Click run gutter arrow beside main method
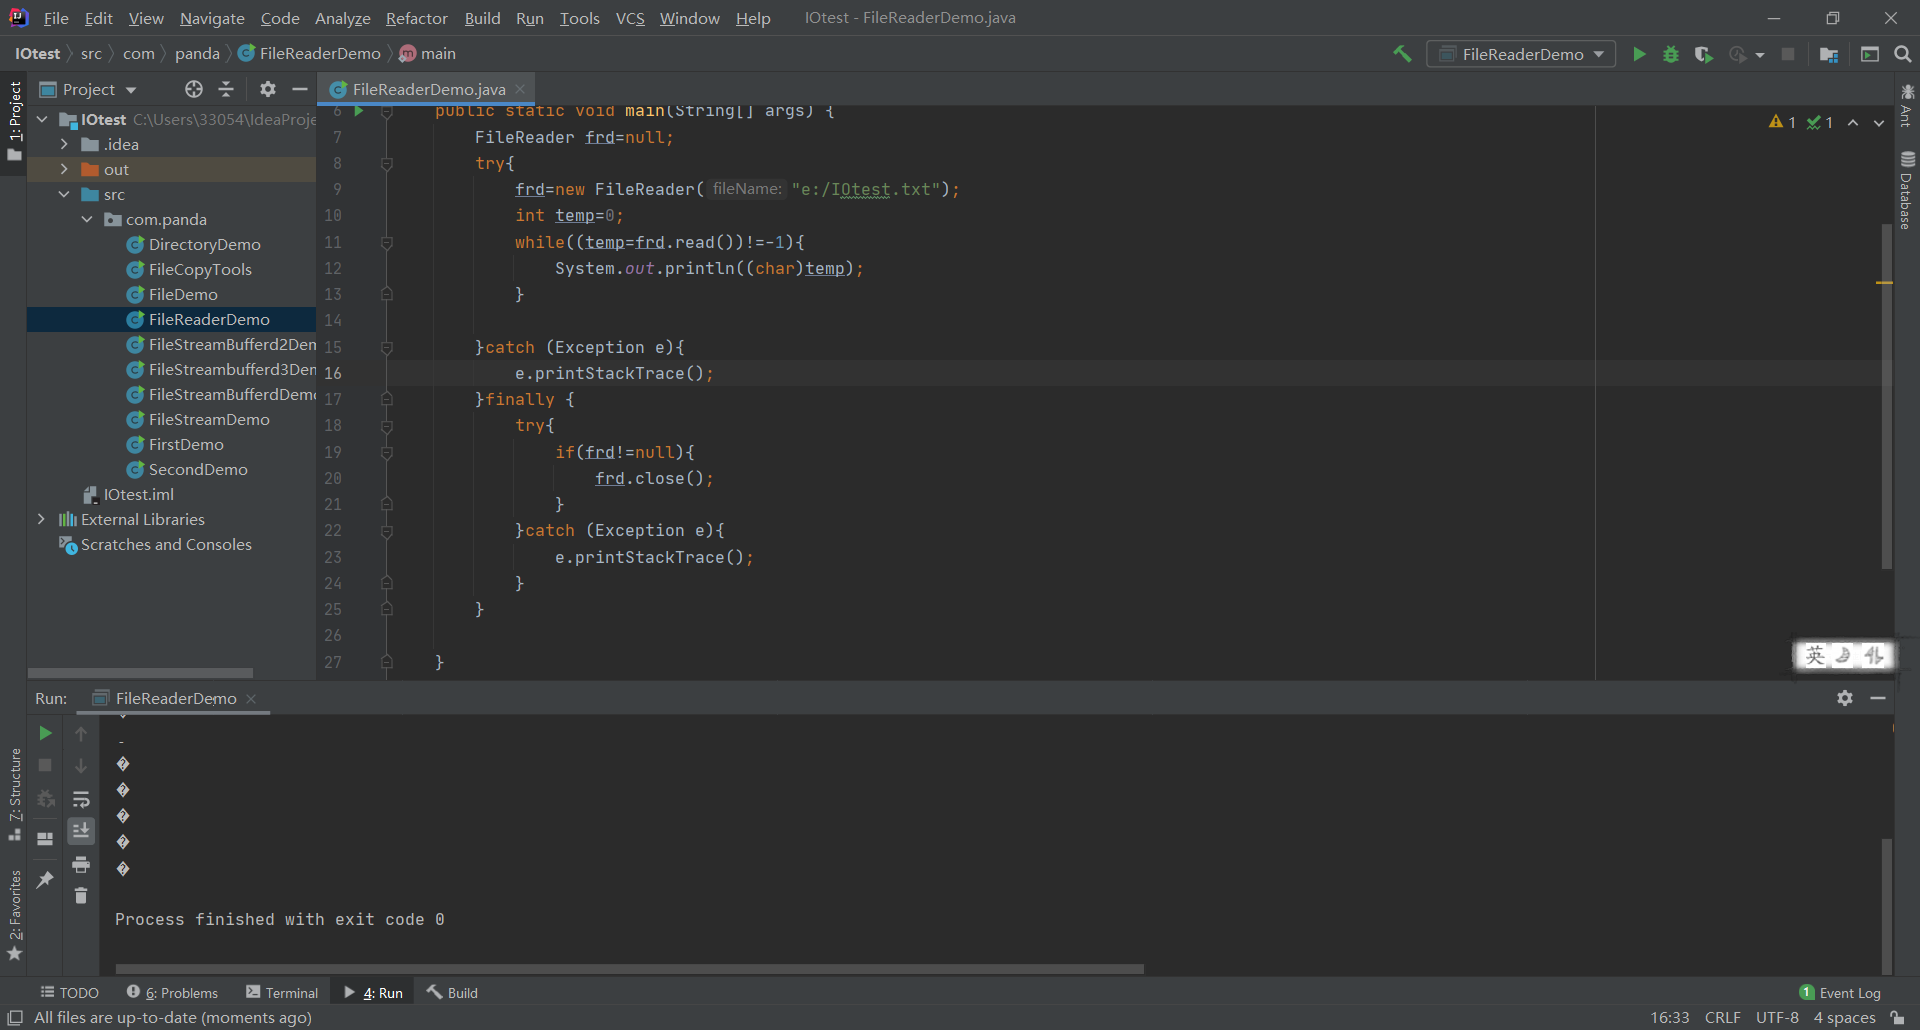This screenshot has width=1920, height=1030. click(x=359, y=111)
